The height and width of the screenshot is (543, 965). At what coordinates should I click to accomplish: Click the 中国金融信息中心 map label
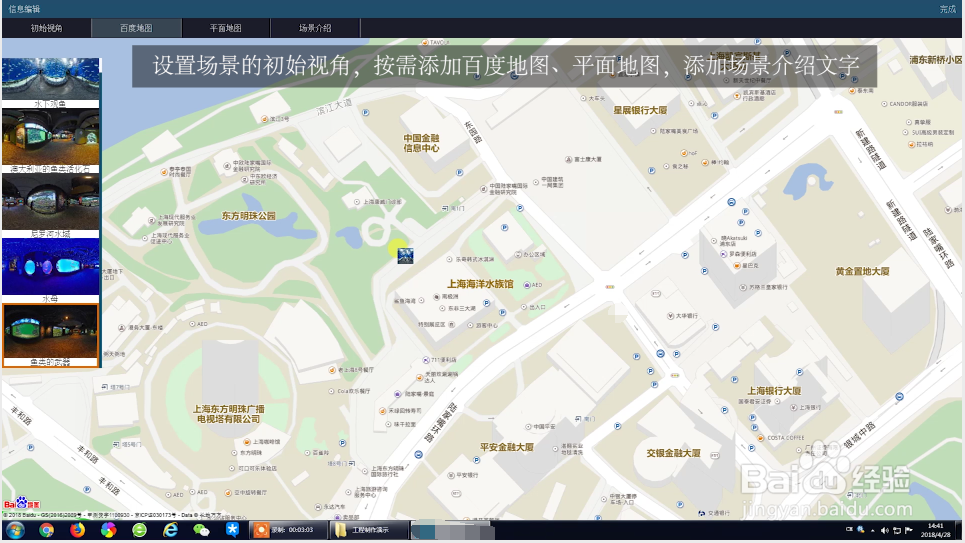422,143
